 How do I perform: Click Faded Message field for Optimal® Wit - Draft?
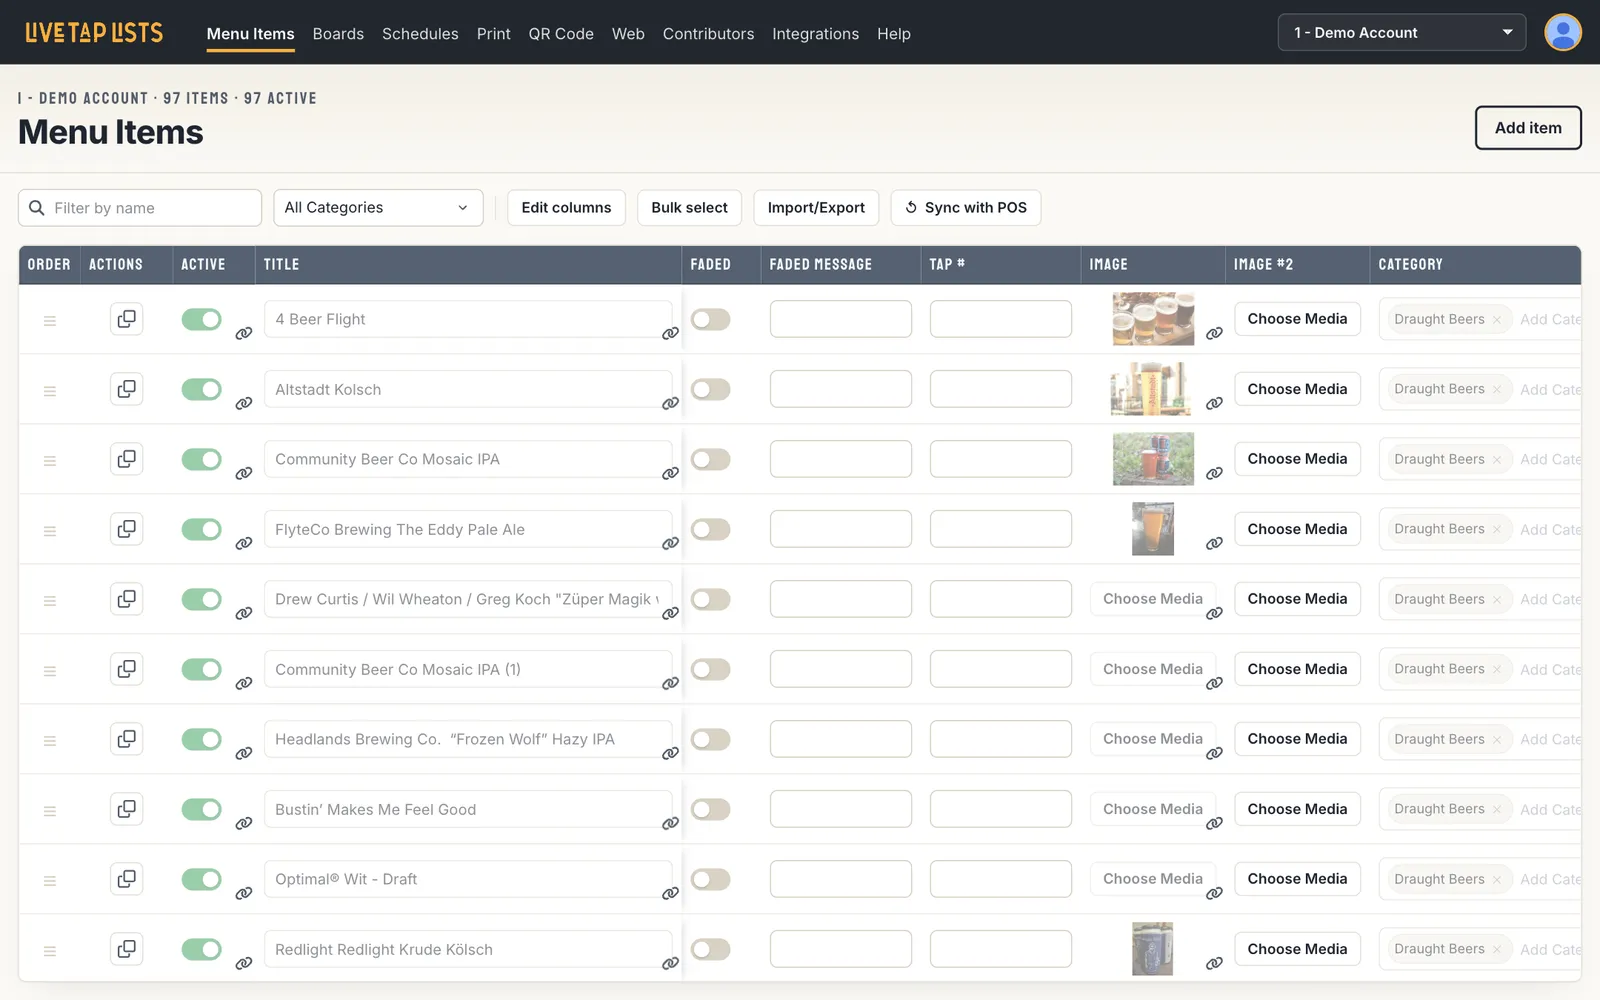pyautogui.click(x=840, y=879)
